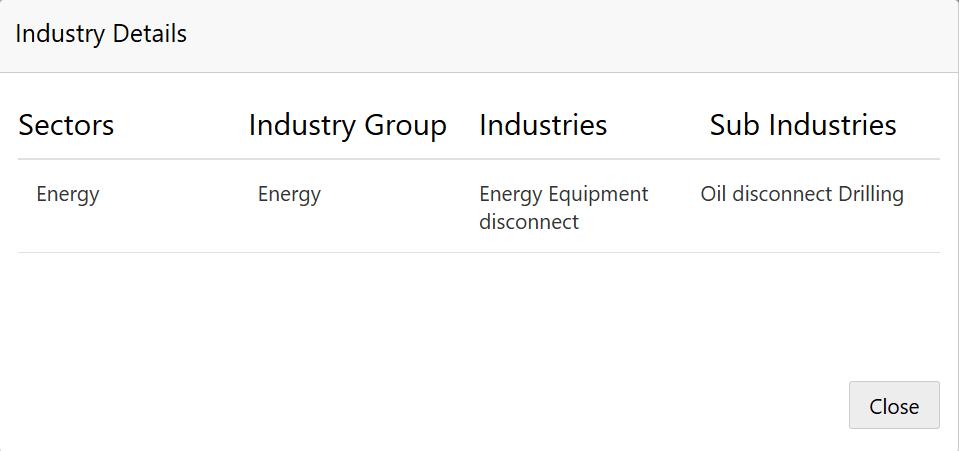
Task: Select the Oil disconnect Drilling cell
Action: [802, 194]
